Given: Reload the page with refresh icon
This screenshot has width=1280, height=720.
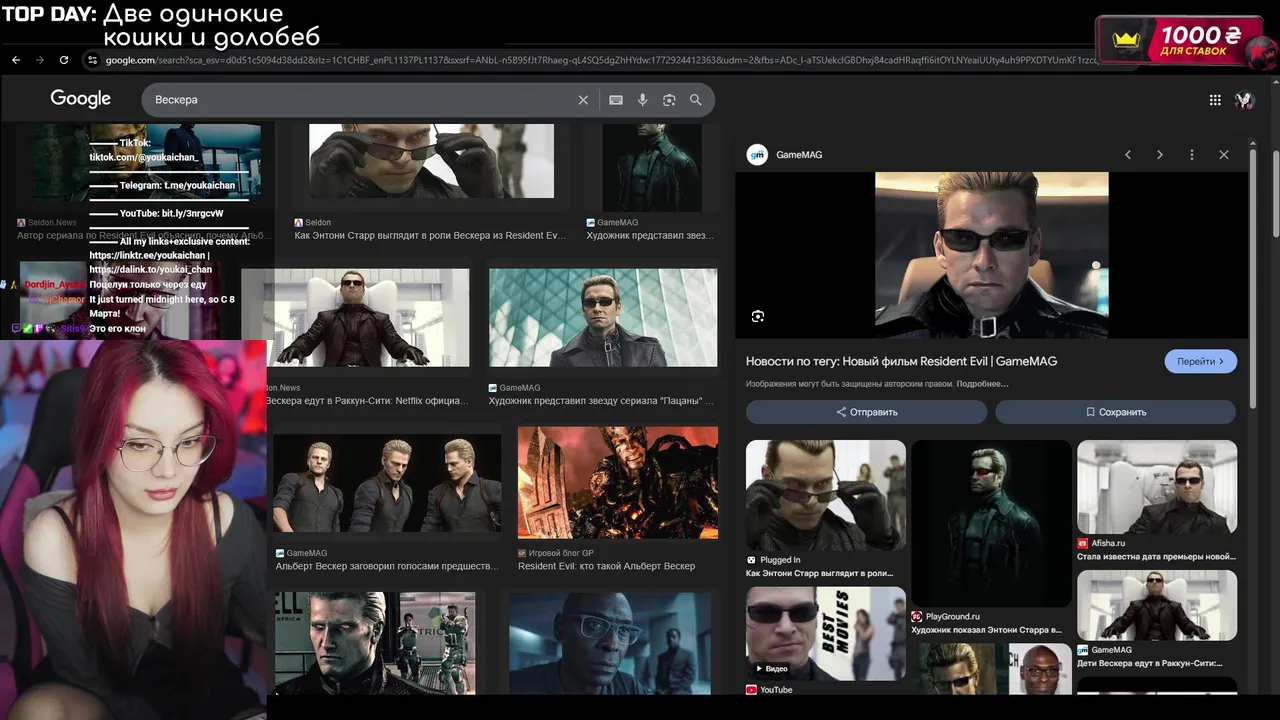Looking at the screenshot, I should [x=64, y=60].
